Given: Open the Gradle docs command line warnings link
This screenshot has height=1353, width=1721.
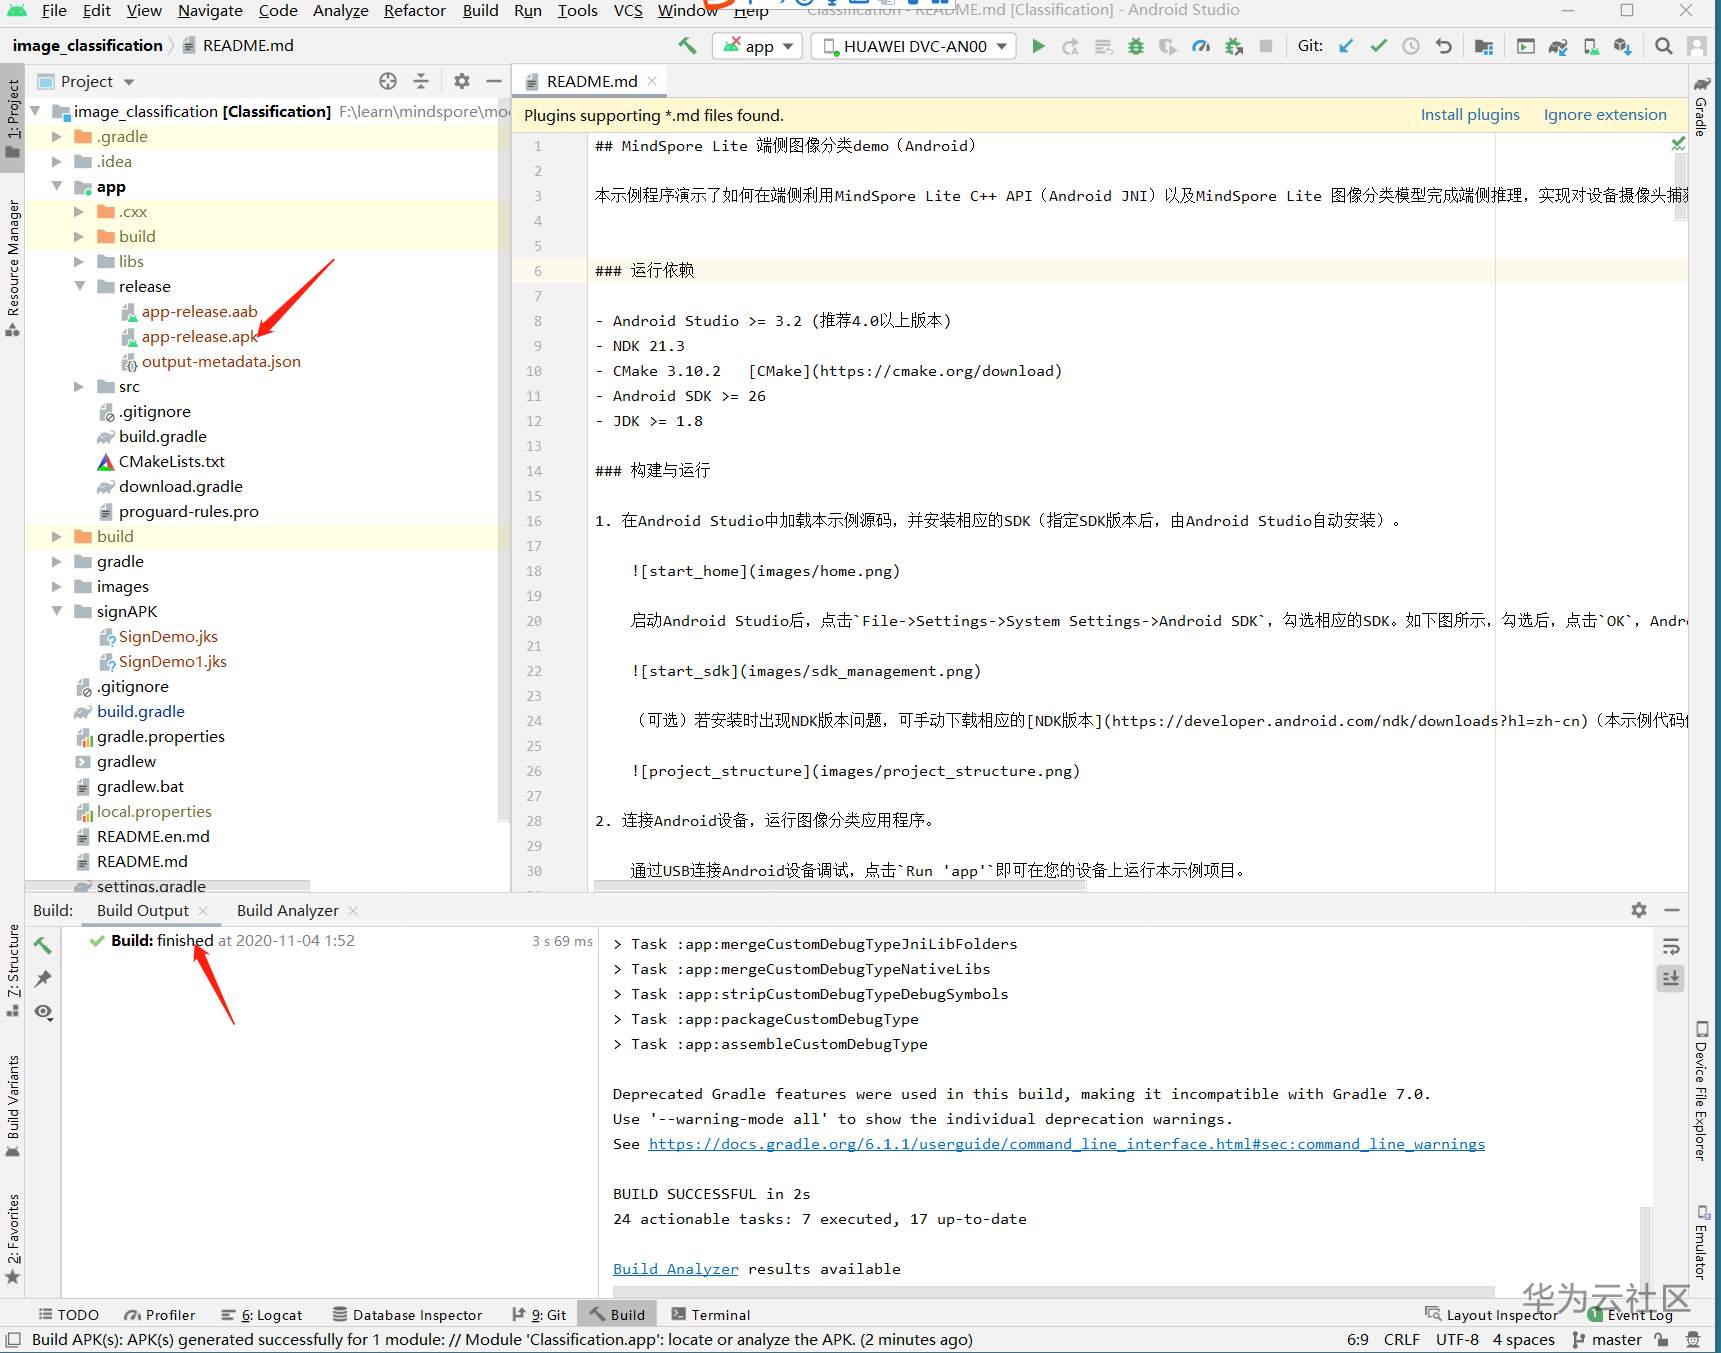Looking at the screenshot, I should click(x=1067, y=1144).
